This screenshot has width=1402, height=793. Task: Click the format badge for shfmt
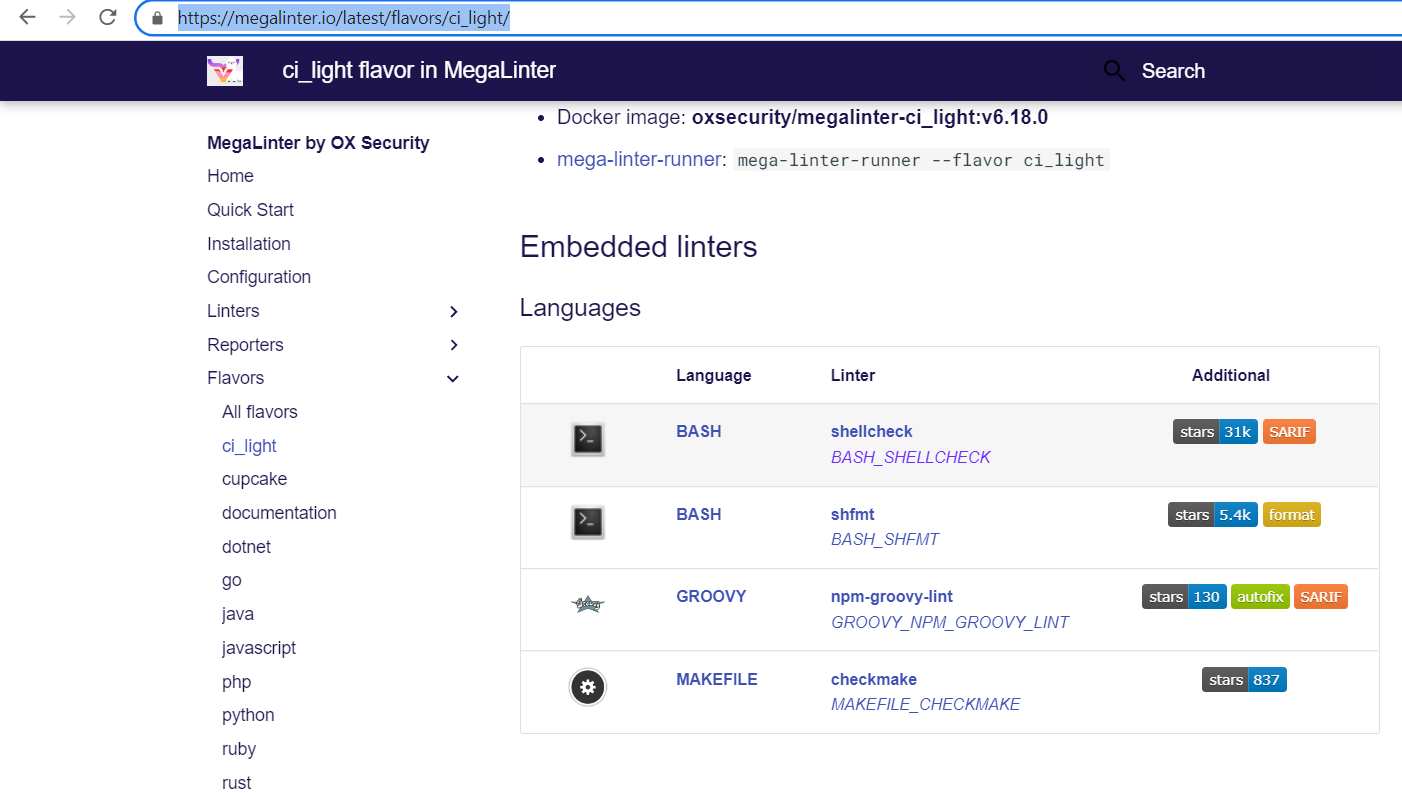pos(1292,515)
